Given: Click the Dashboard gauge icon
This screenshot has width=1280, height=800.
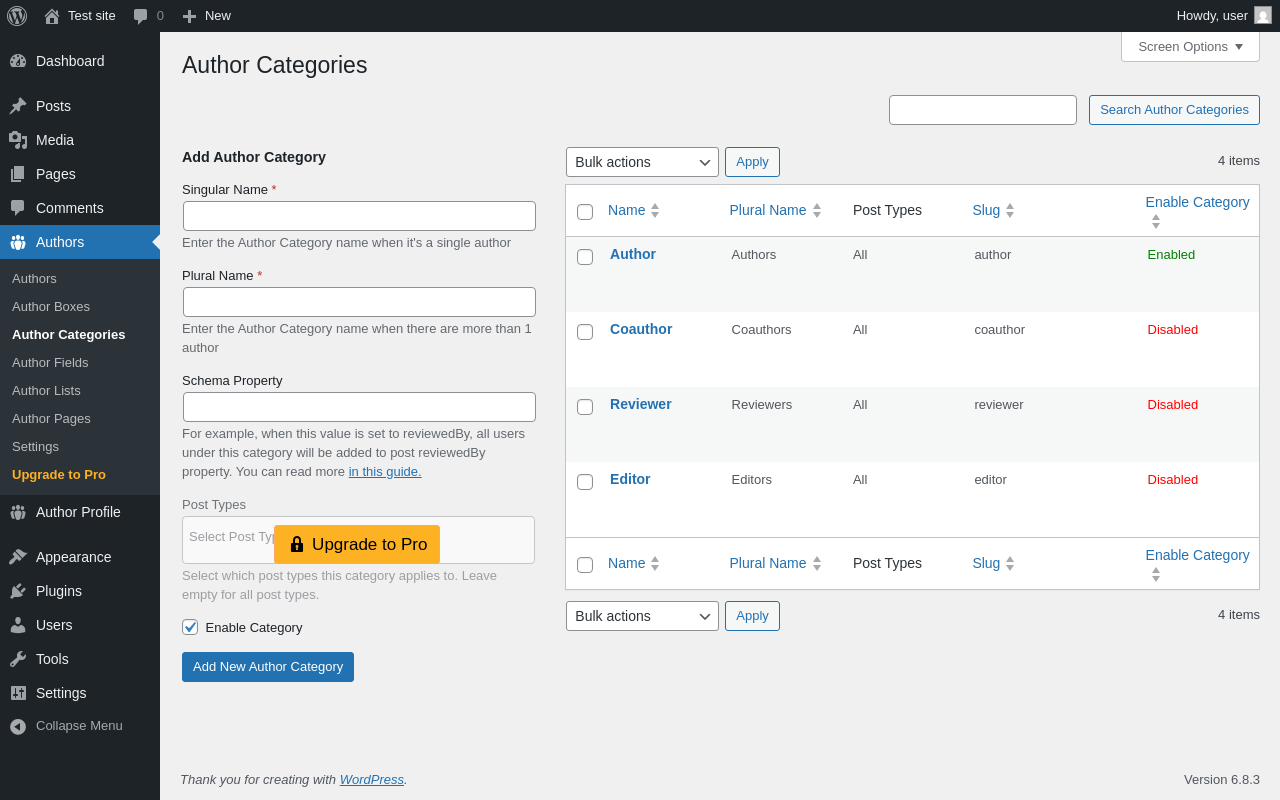Looking at the screenshot, I should tap(18, 61).
